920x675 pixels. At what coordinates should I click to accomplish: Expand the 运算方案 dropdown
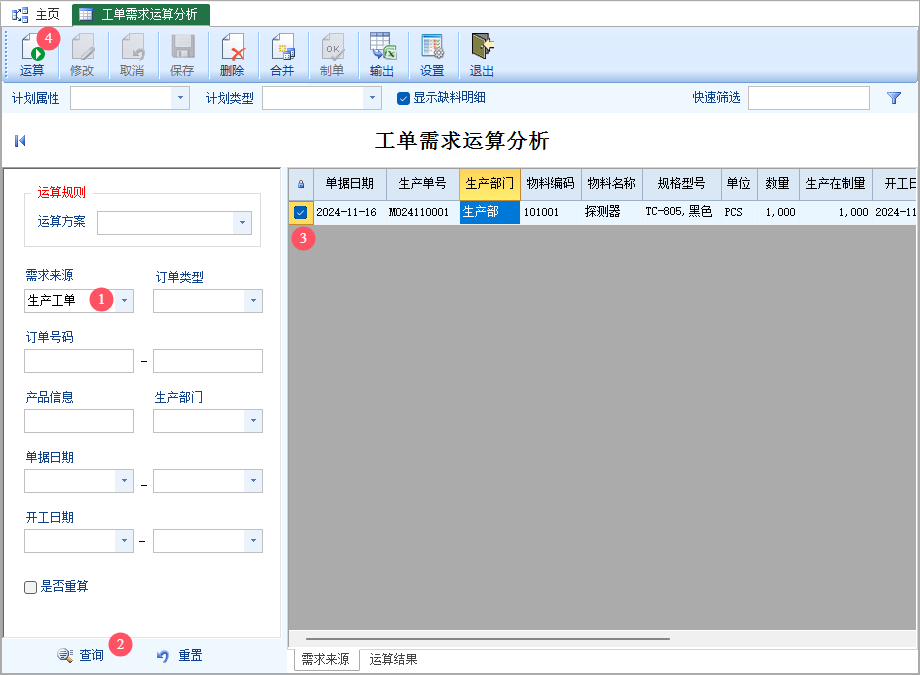pos(242,223)
